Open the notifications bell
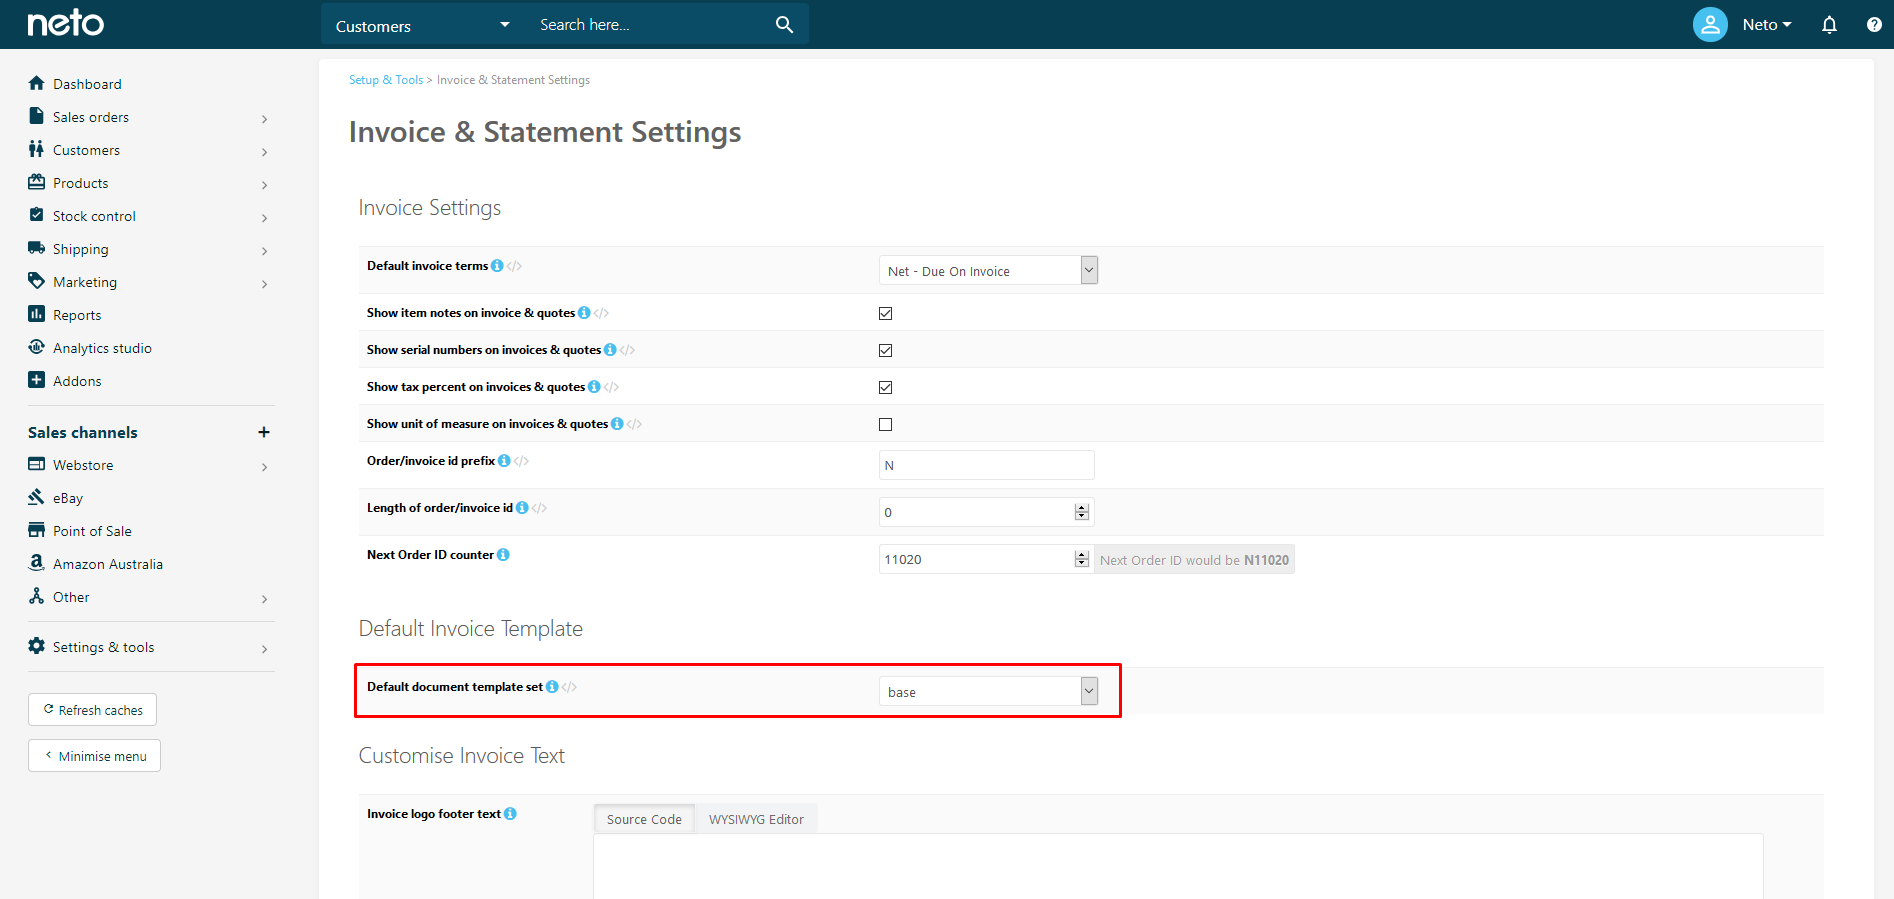Viewport: 1894px width, 899px height. (x=1829, y=25)
